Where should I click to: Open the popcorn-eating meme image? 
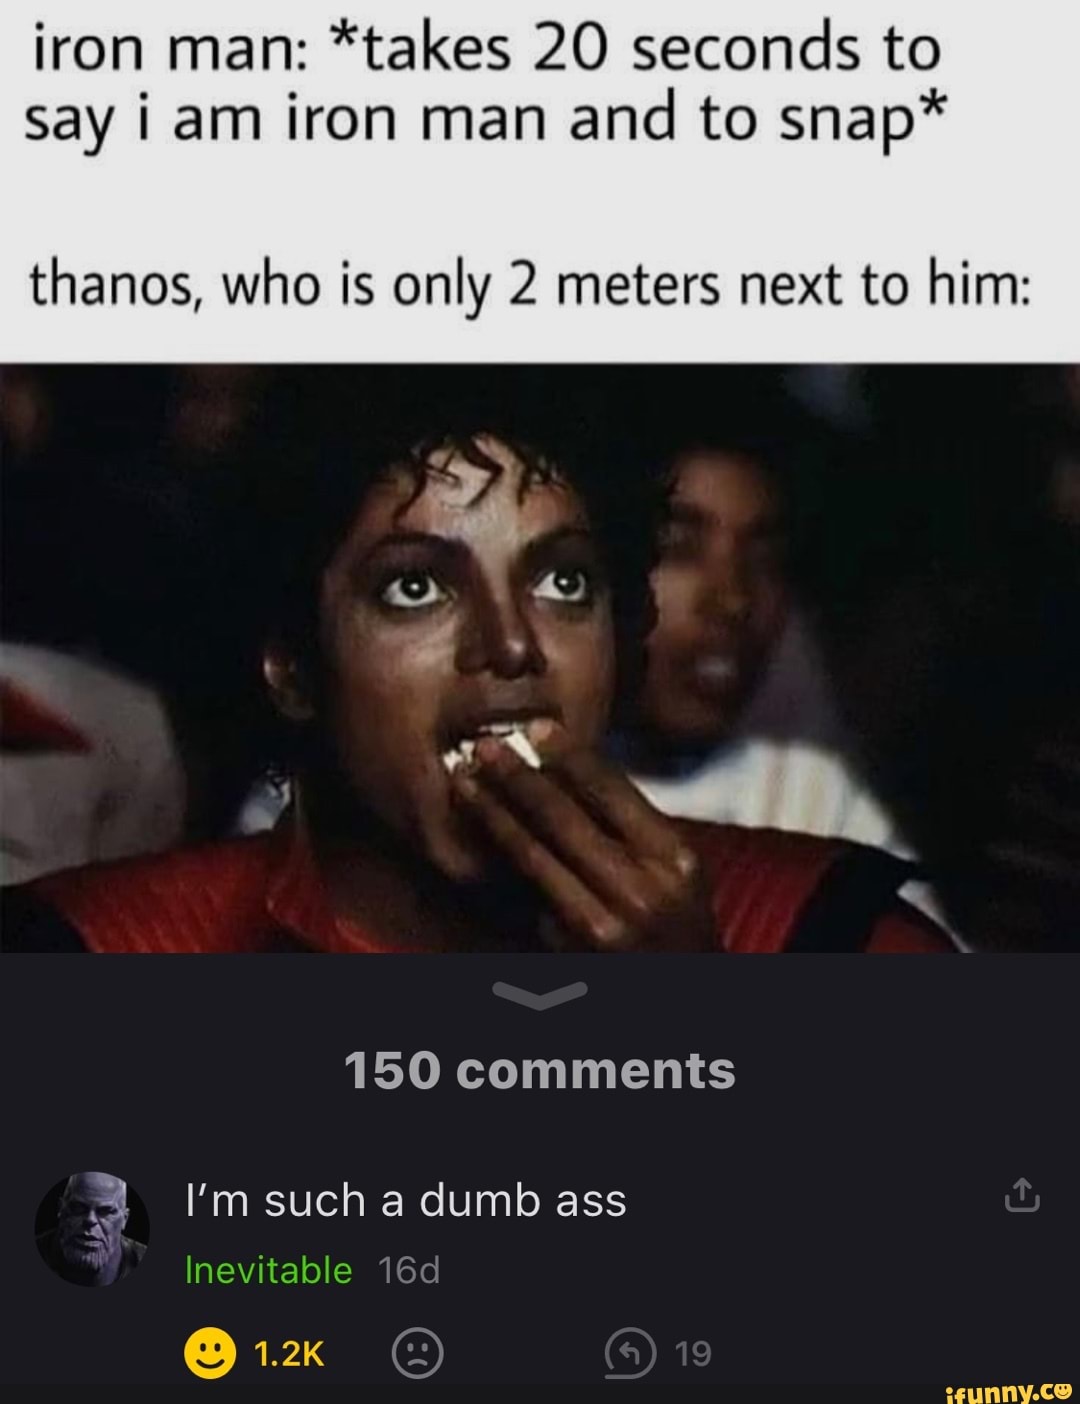540,658
